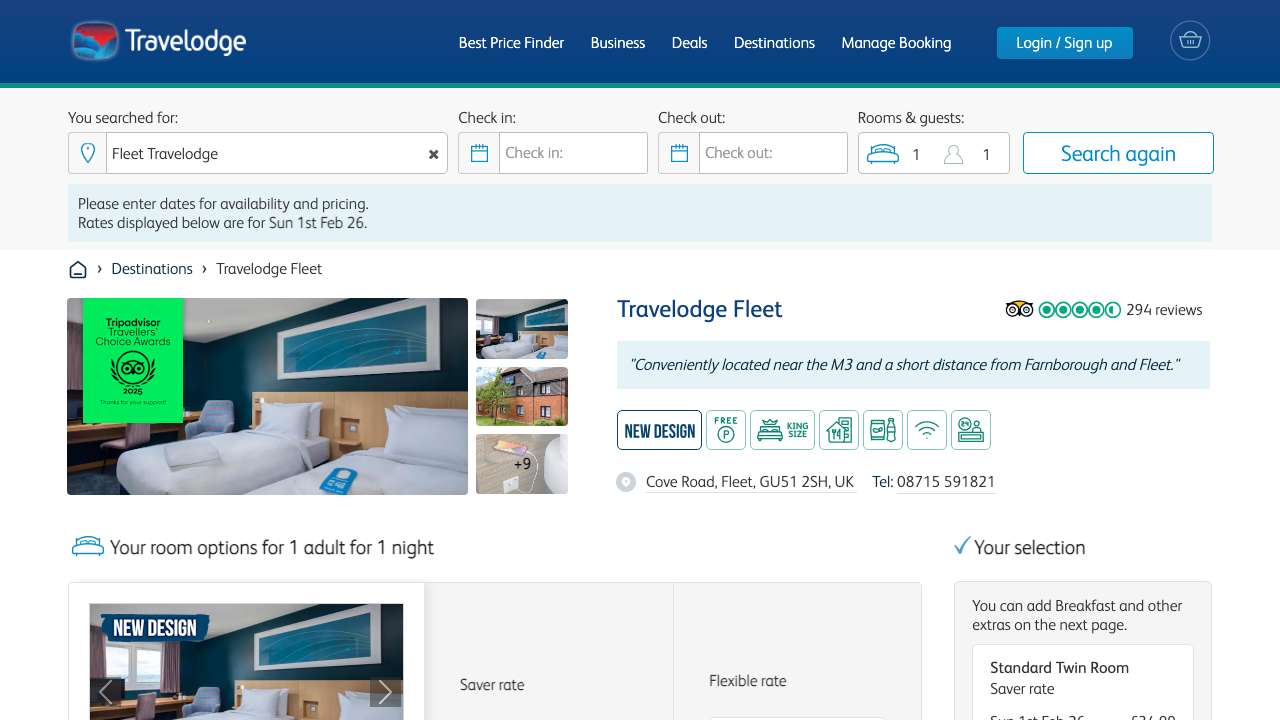The image size is (1280, 720).
Task: Click the home icon in the breadcrumb
Action: [78, 268]
